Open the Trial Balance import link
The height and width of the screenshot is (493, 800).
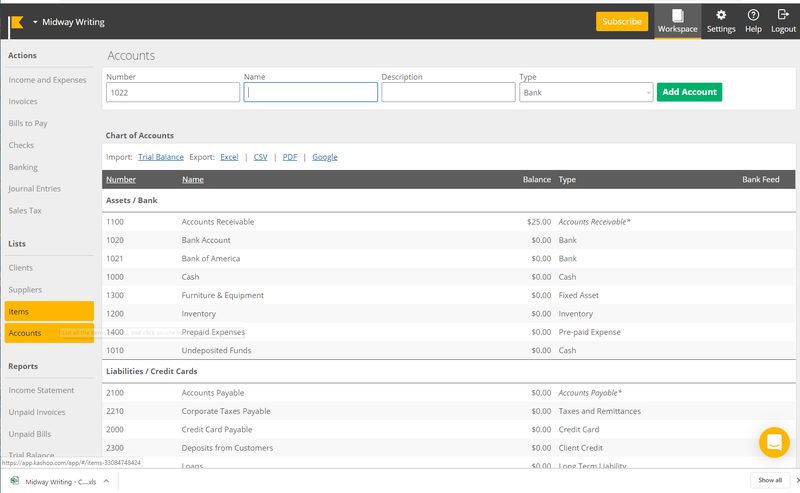pos(161,157)
